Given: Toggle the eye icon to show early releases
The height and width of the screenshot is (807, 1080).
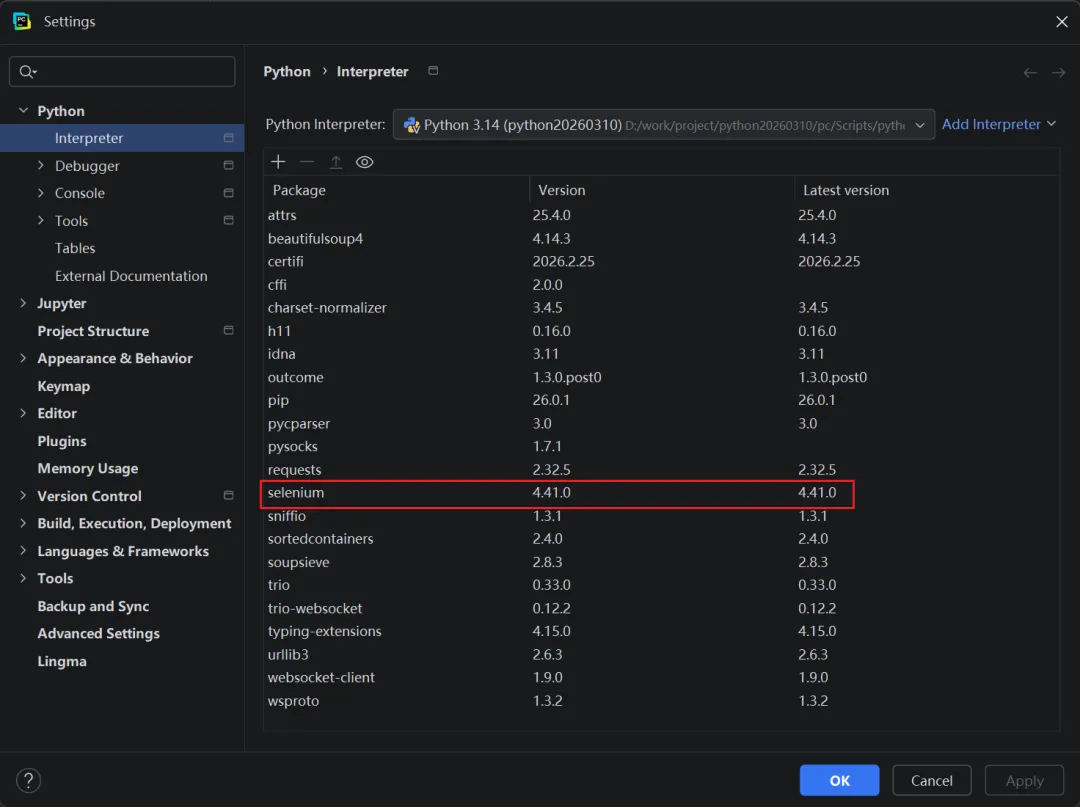Looking at the screenshot, I should (364, 162).
